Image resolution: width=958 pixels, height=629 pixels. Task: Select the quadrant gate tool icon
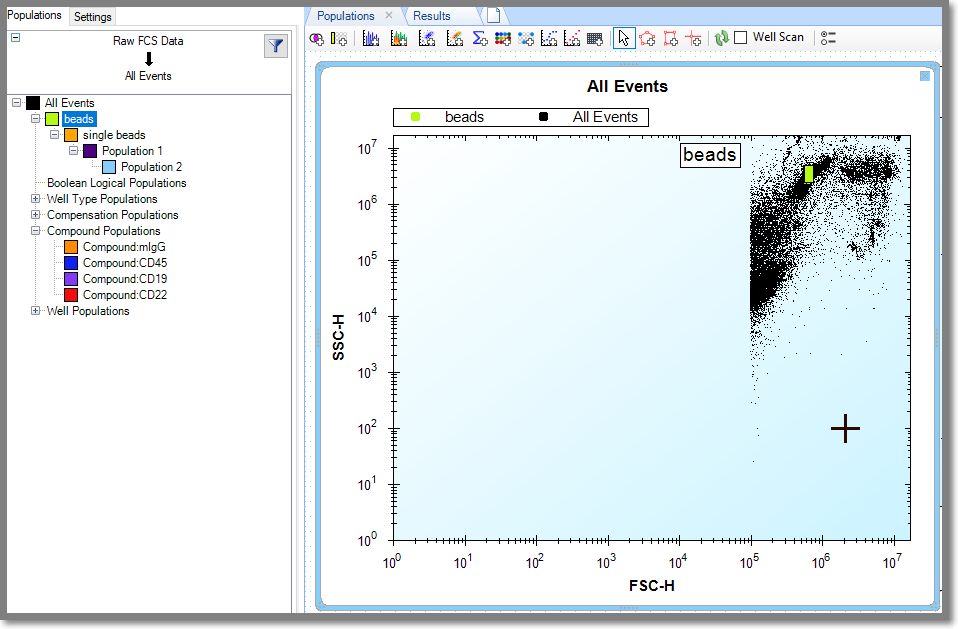click(693, 38)
